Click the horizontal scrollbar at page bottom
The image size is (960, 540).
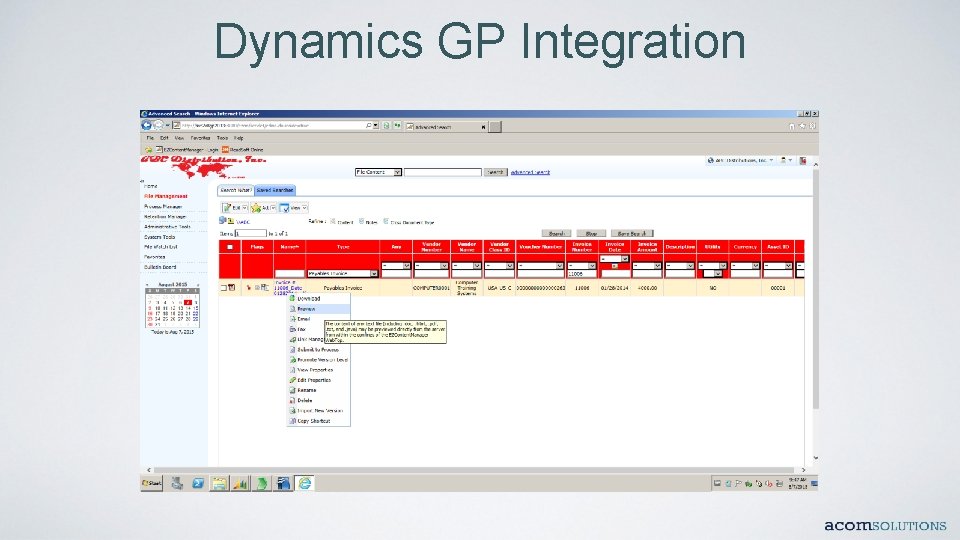pos(476,470)
